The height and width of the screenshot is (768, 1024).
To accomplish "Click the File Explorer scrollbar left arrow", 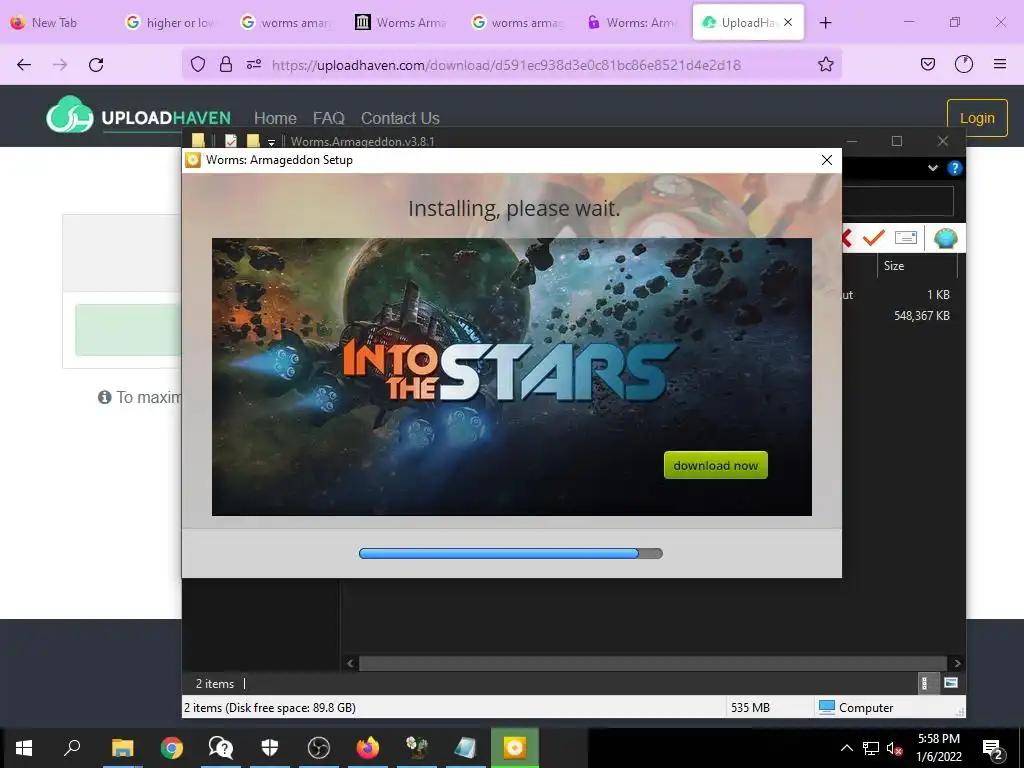I will (x=350, y=663).
